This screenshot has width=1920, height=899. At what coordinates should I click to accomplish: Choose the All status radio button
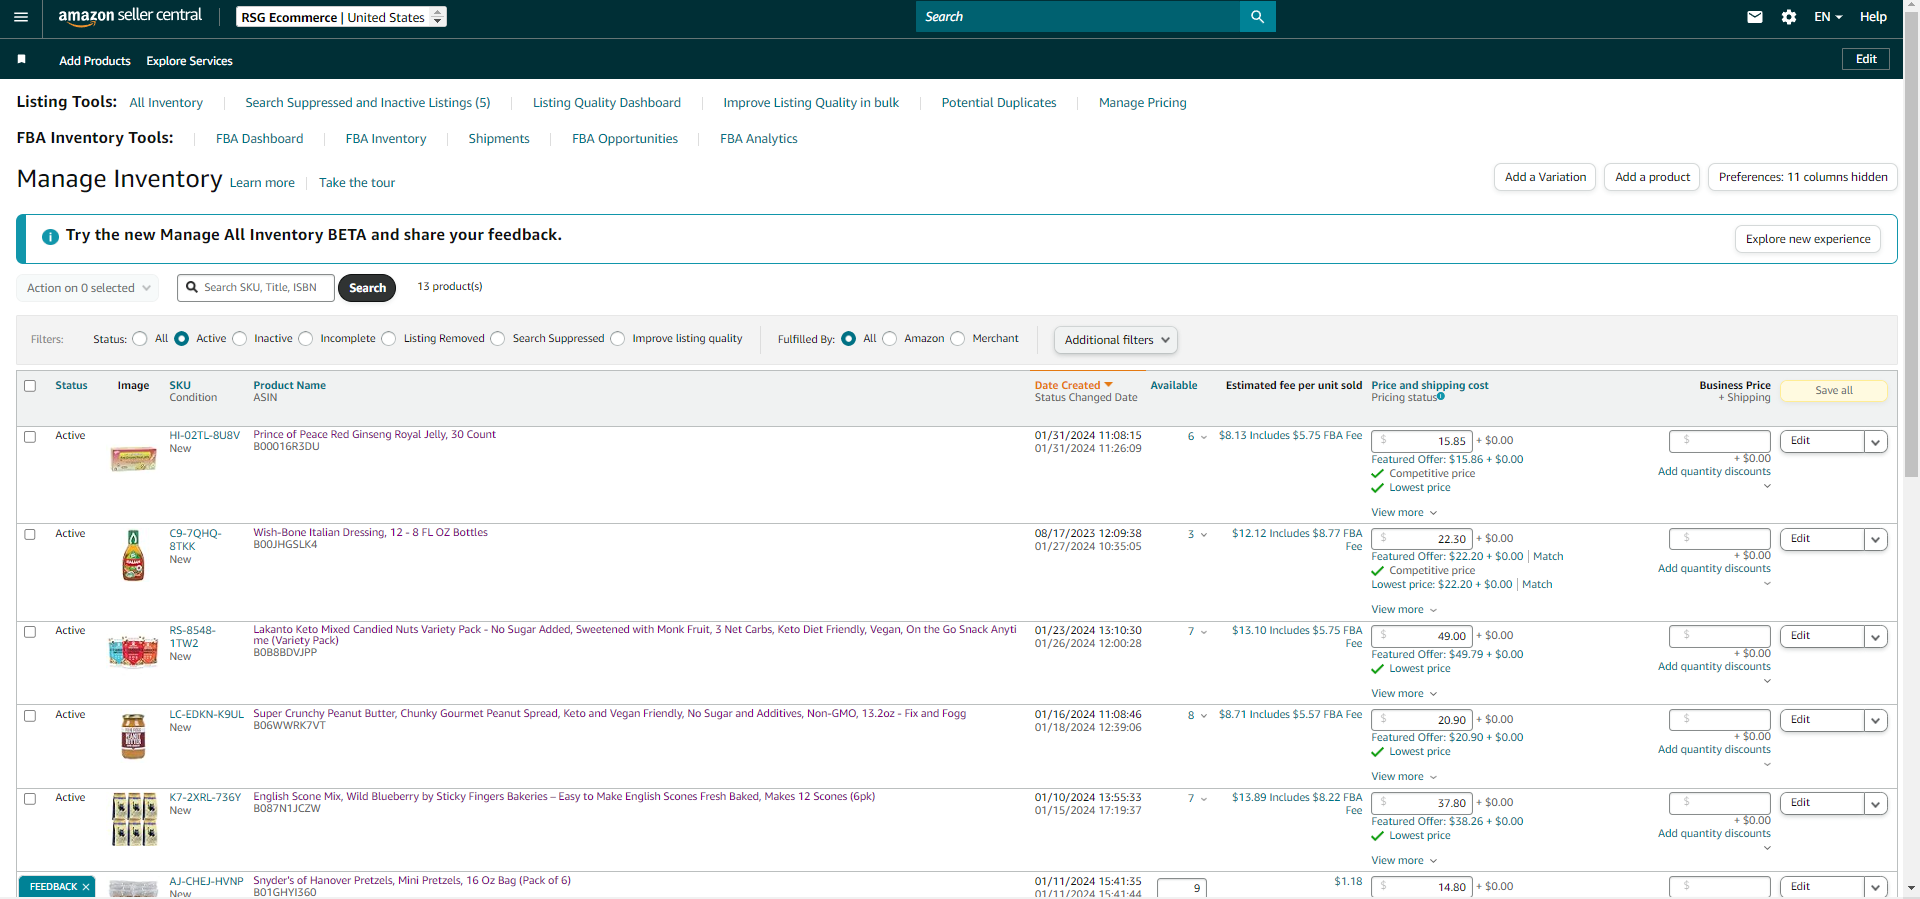point(140,339)
